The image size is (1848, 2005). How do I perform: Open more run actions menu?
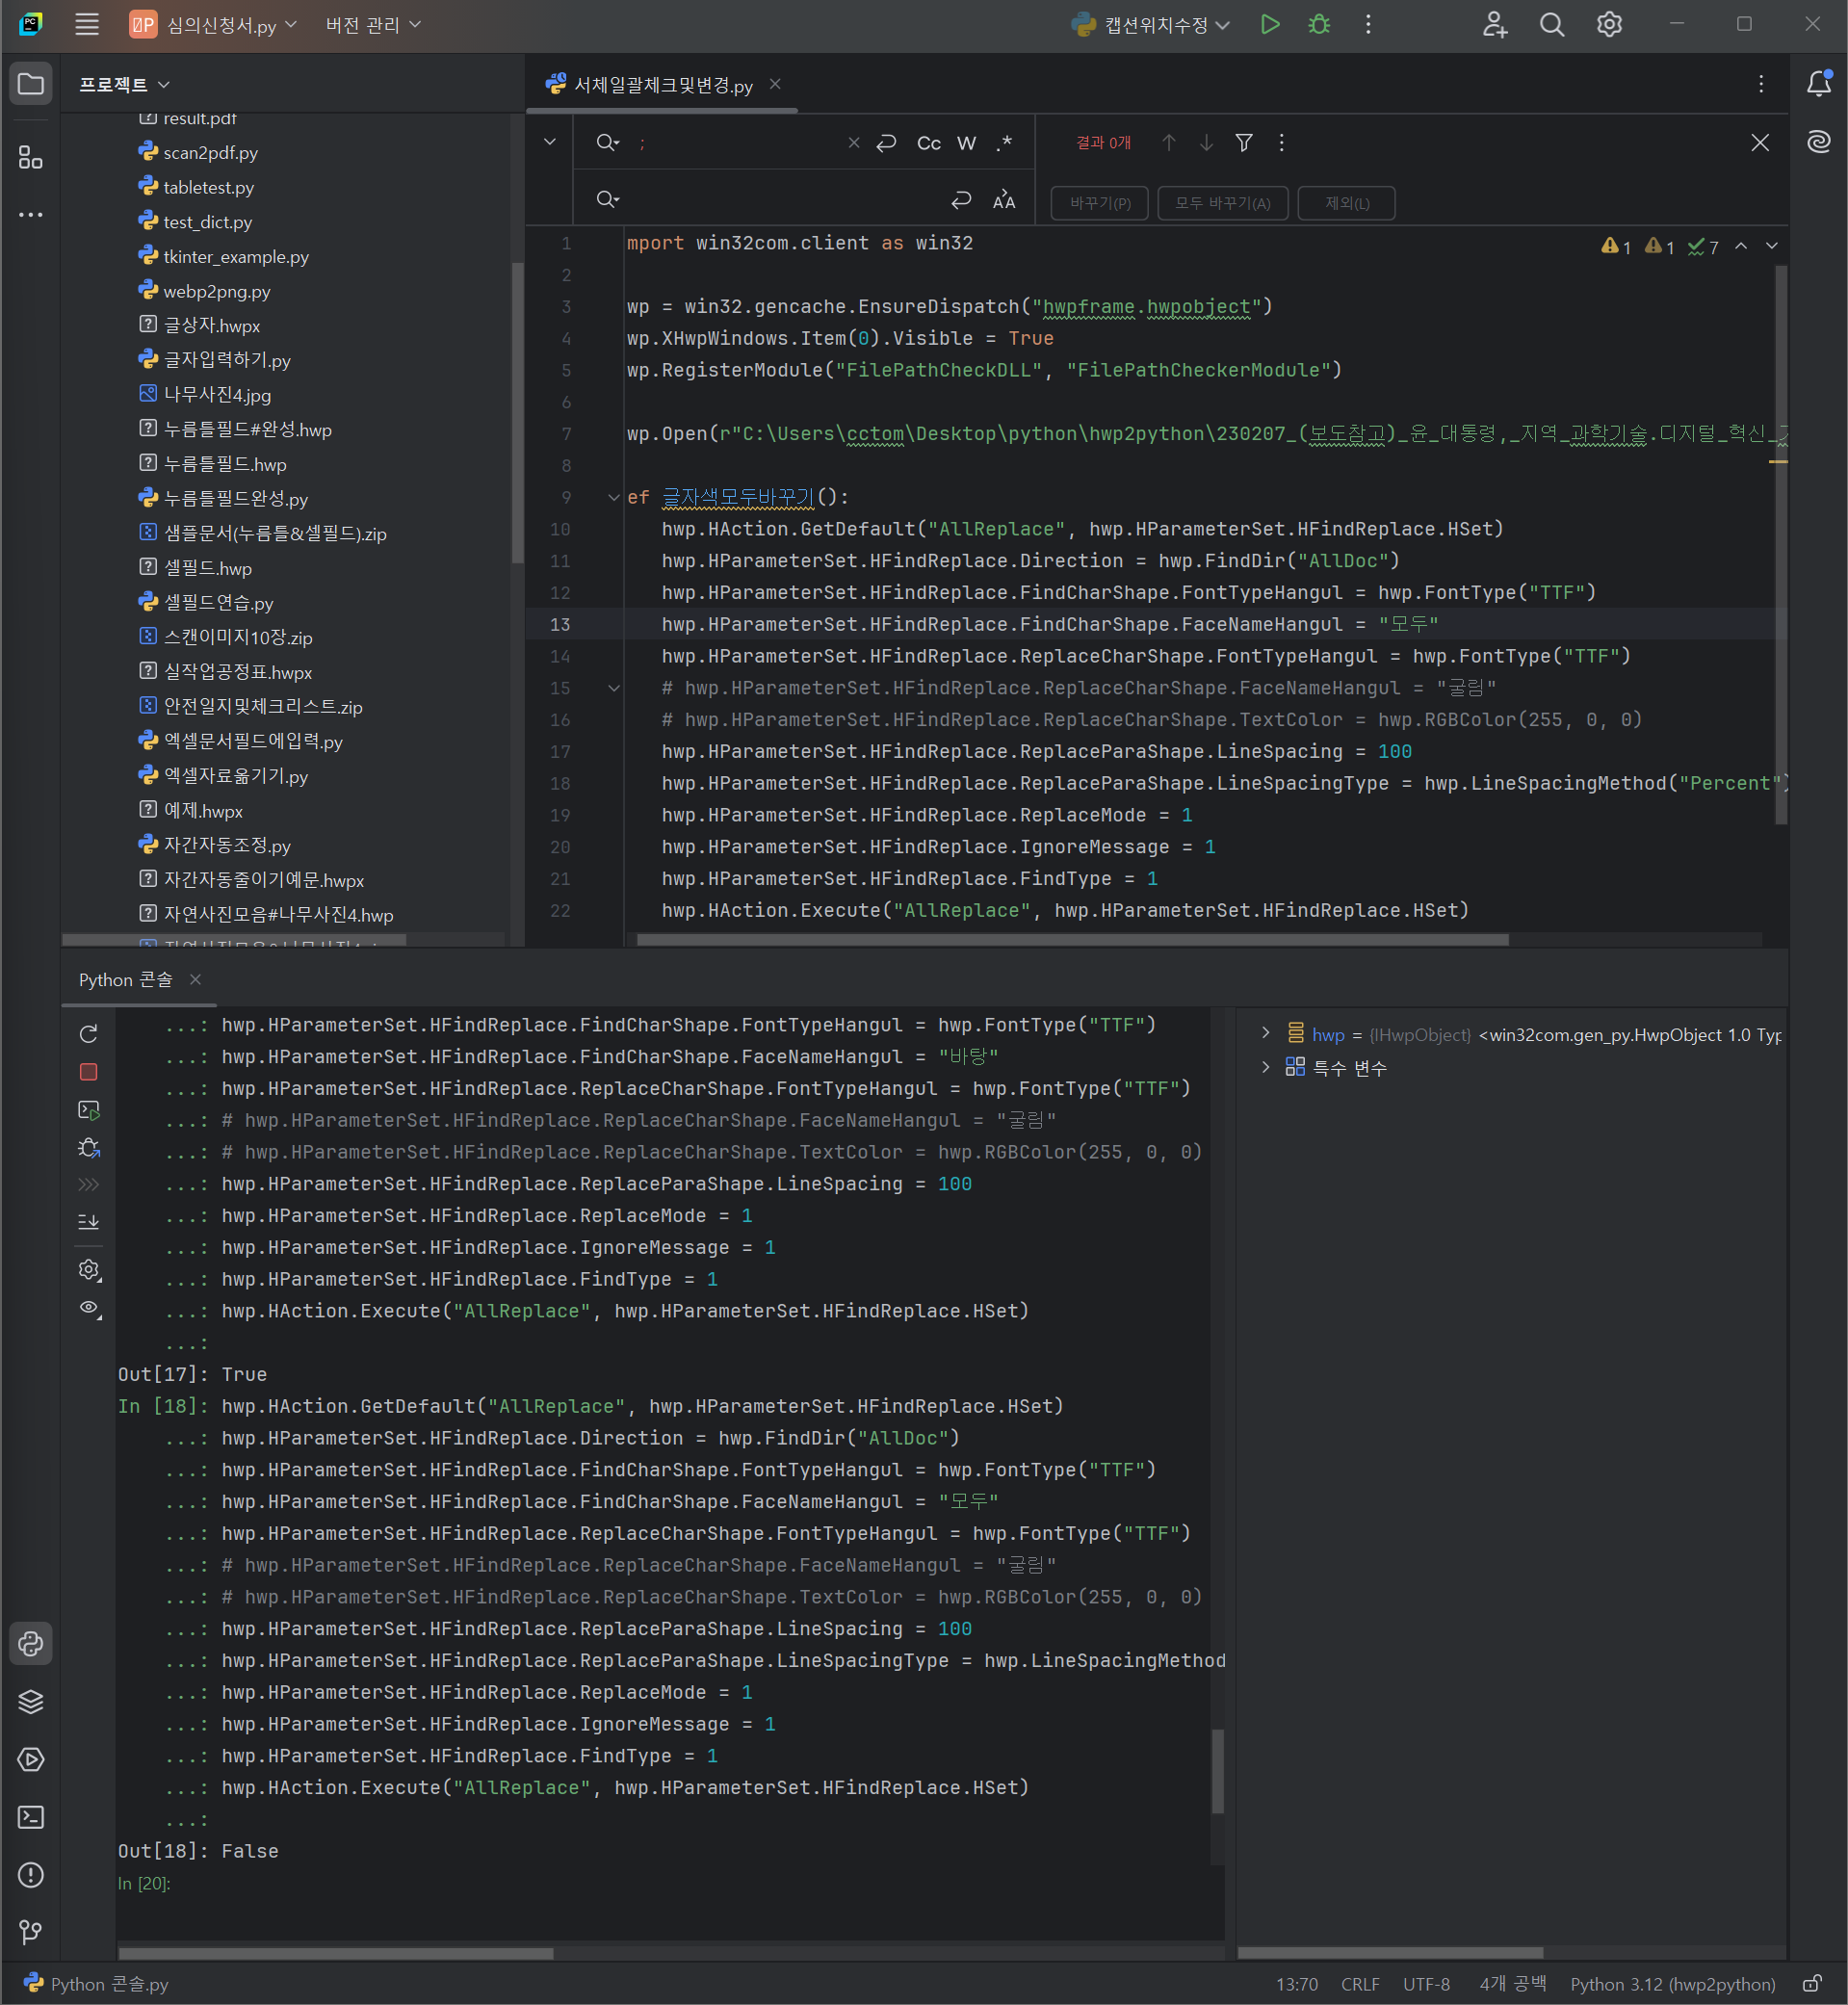(x=1368, y=25)
